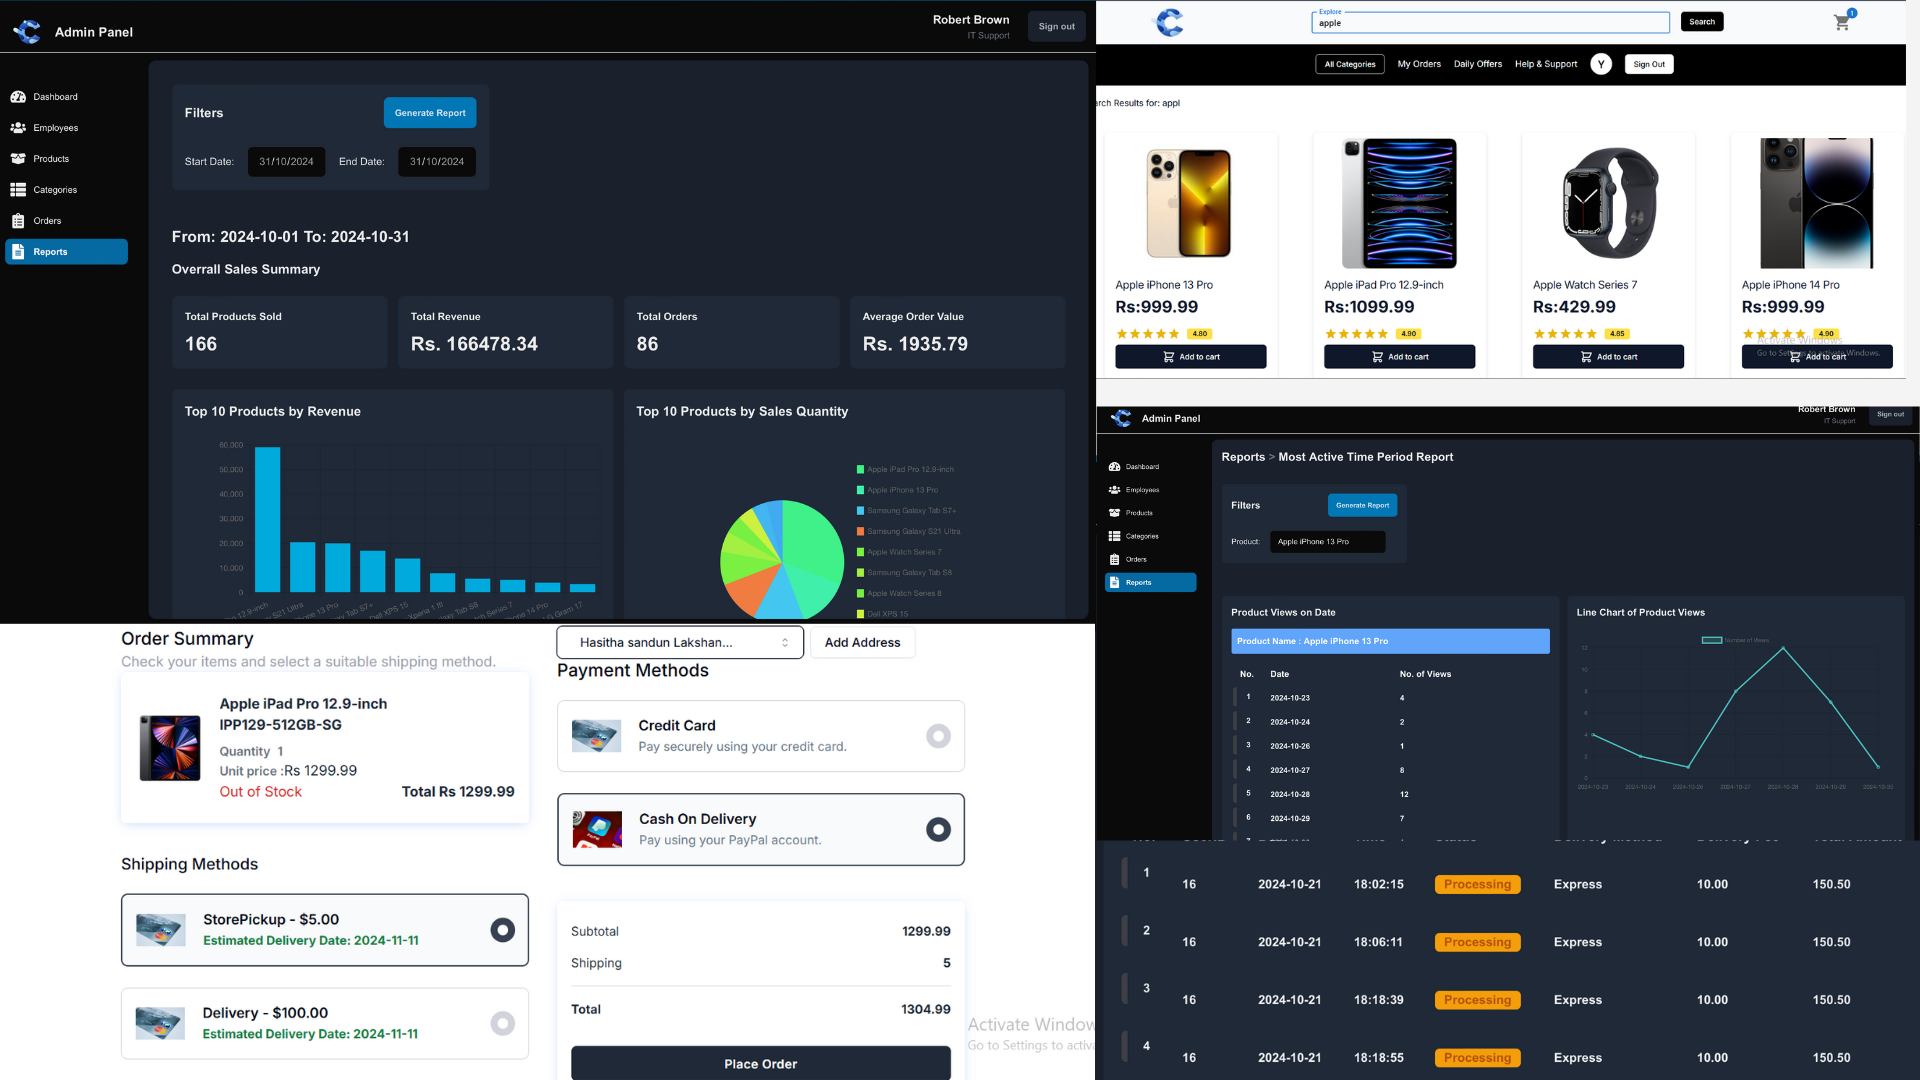This screenshot has width=1920, height=1080.
Task: Open the Start Date picker field
Action: point(286,162)
